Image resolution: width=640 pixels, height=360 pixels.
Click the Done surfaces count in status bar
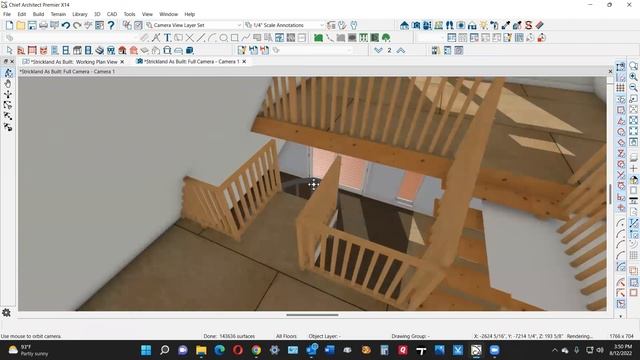[x=229, y=336]
